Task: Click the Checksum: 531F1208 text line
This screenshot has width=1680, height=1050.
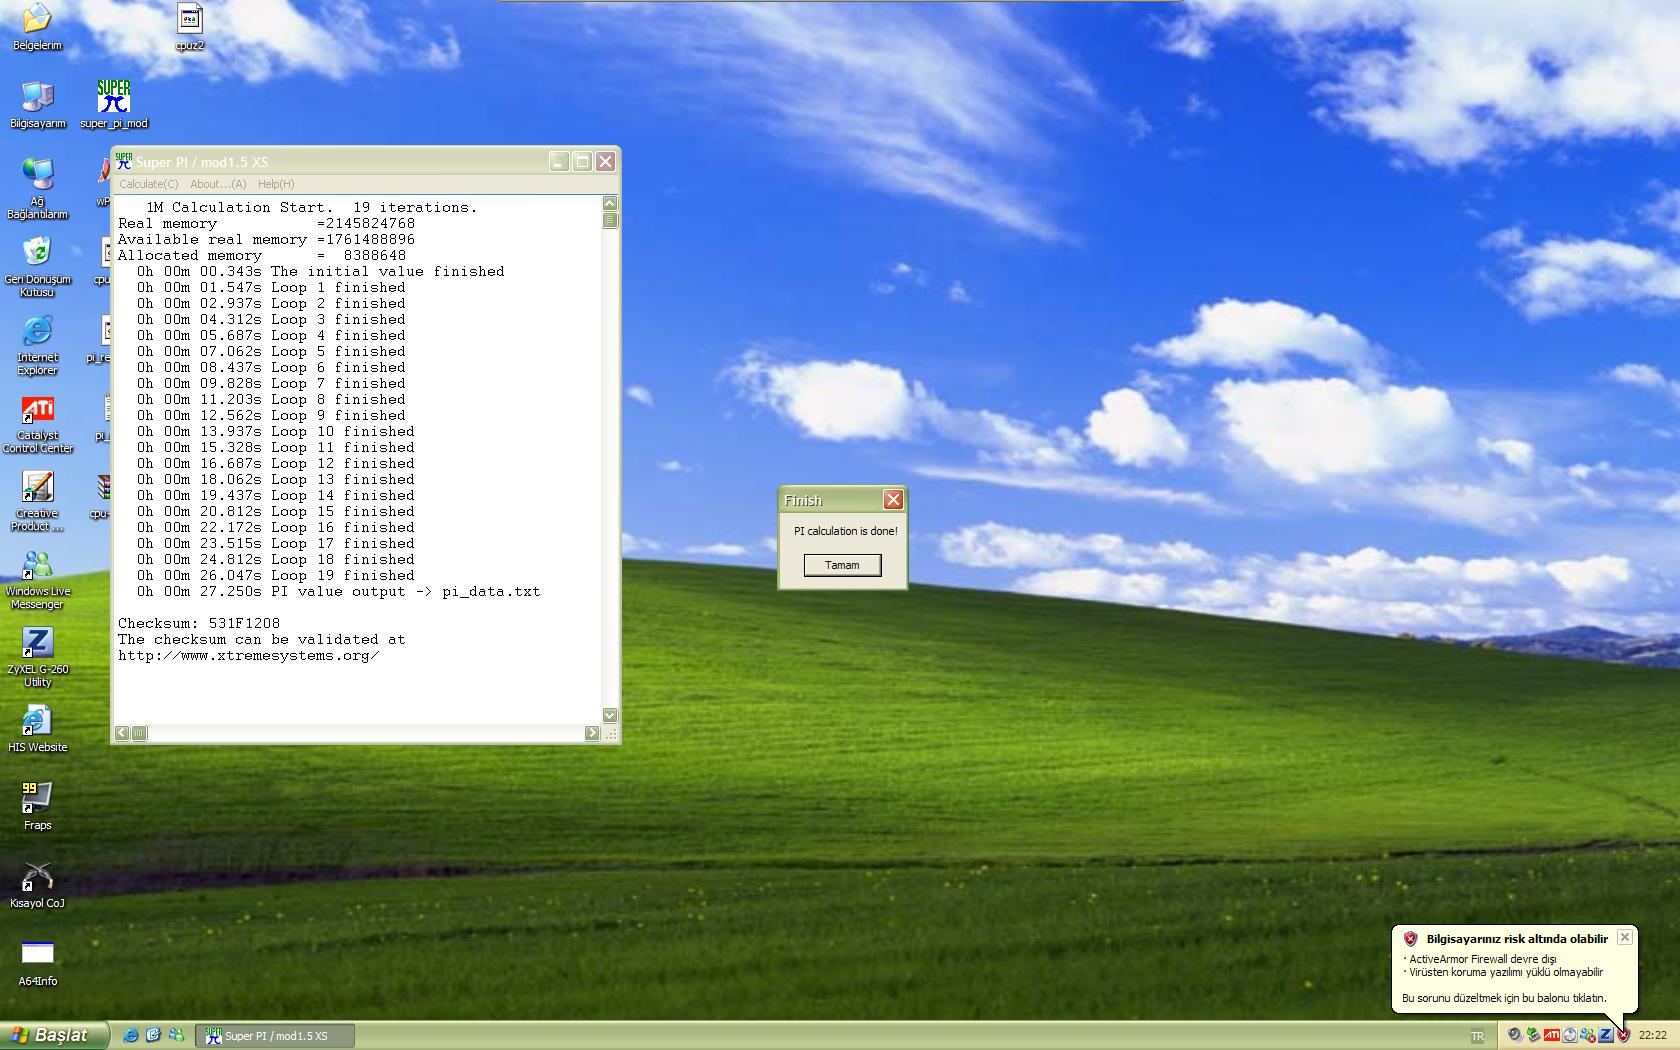Action: coord(199,623)
